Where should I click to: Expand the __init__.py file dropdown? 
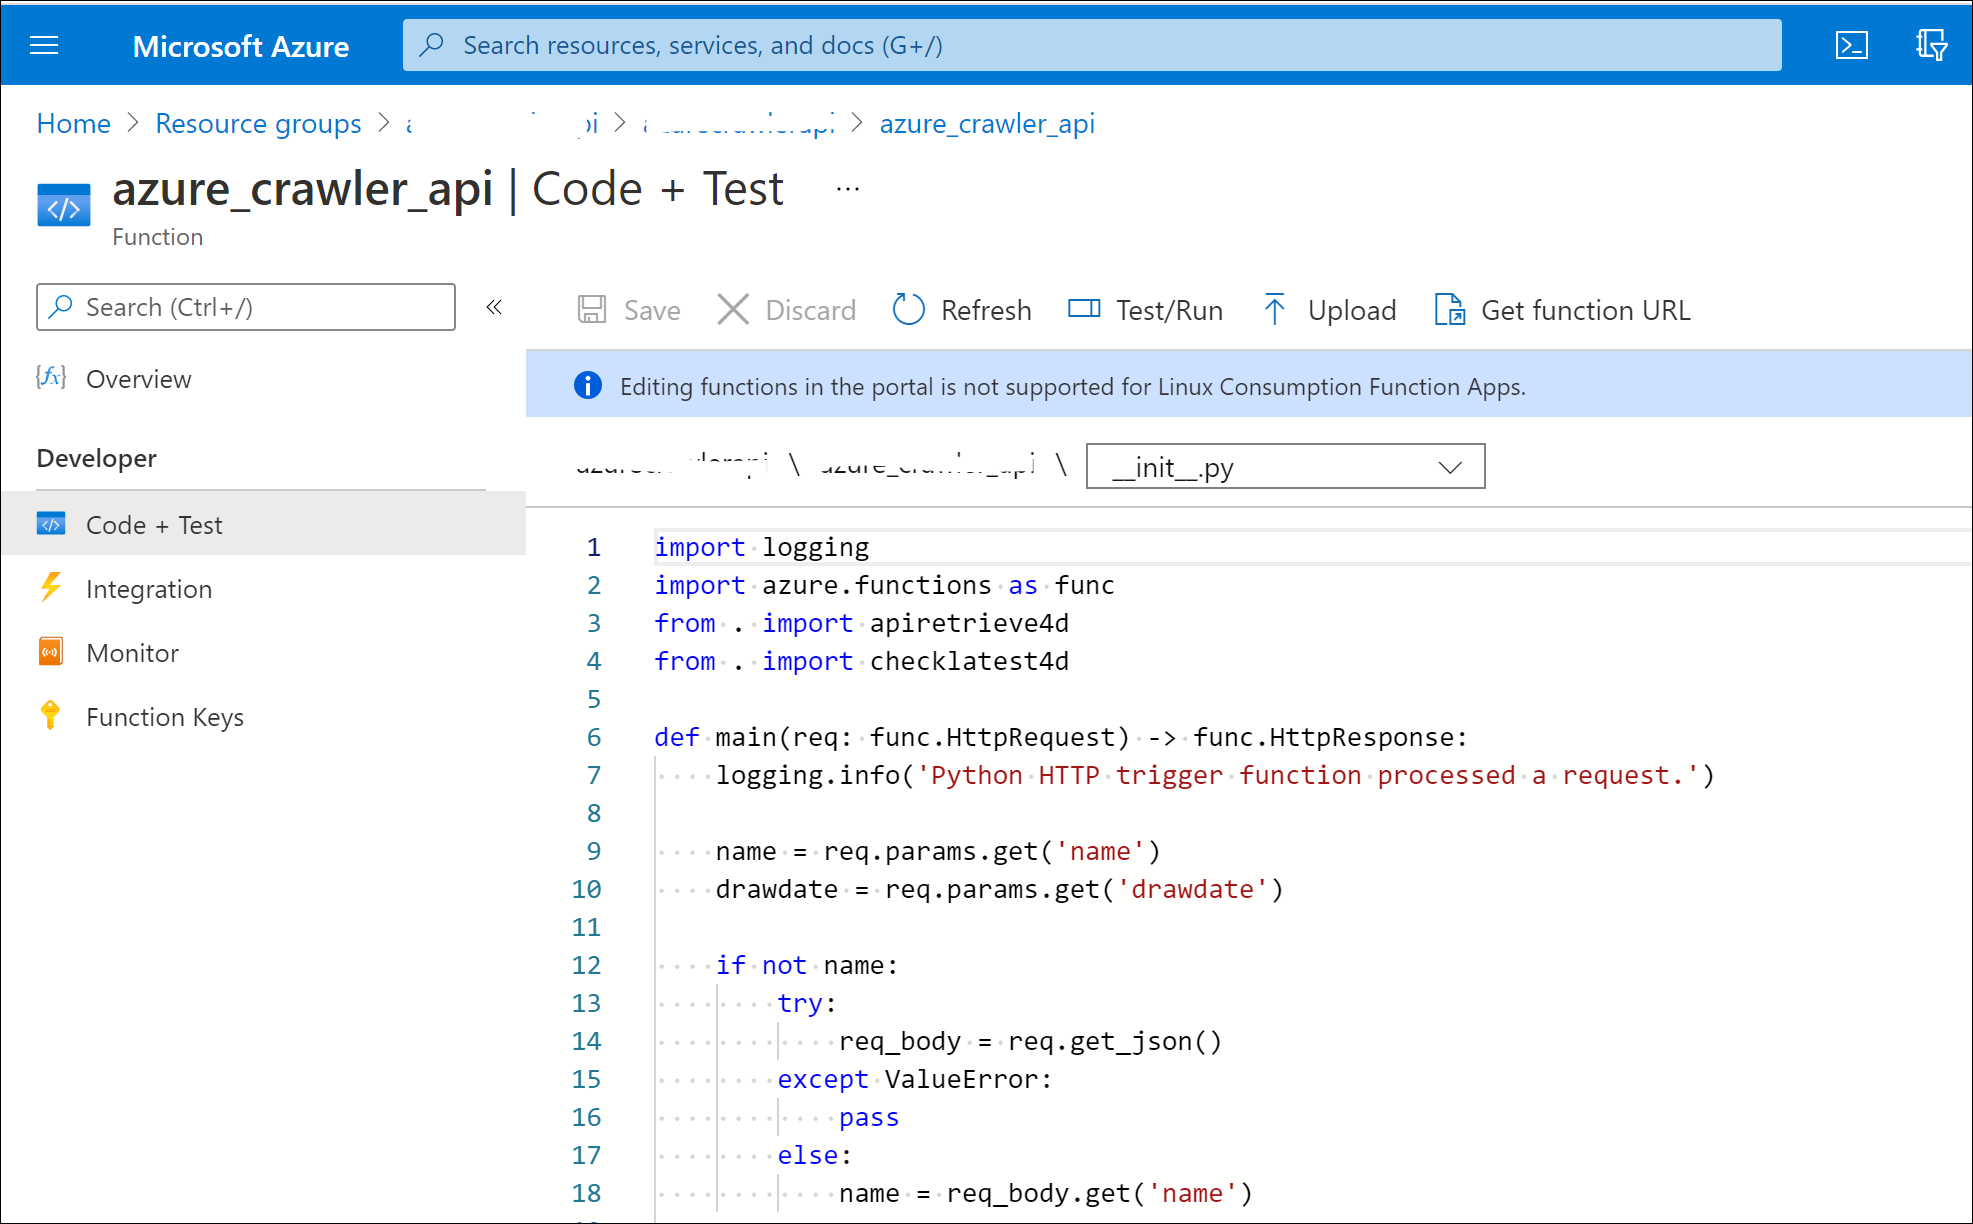tap(1285, 467)
